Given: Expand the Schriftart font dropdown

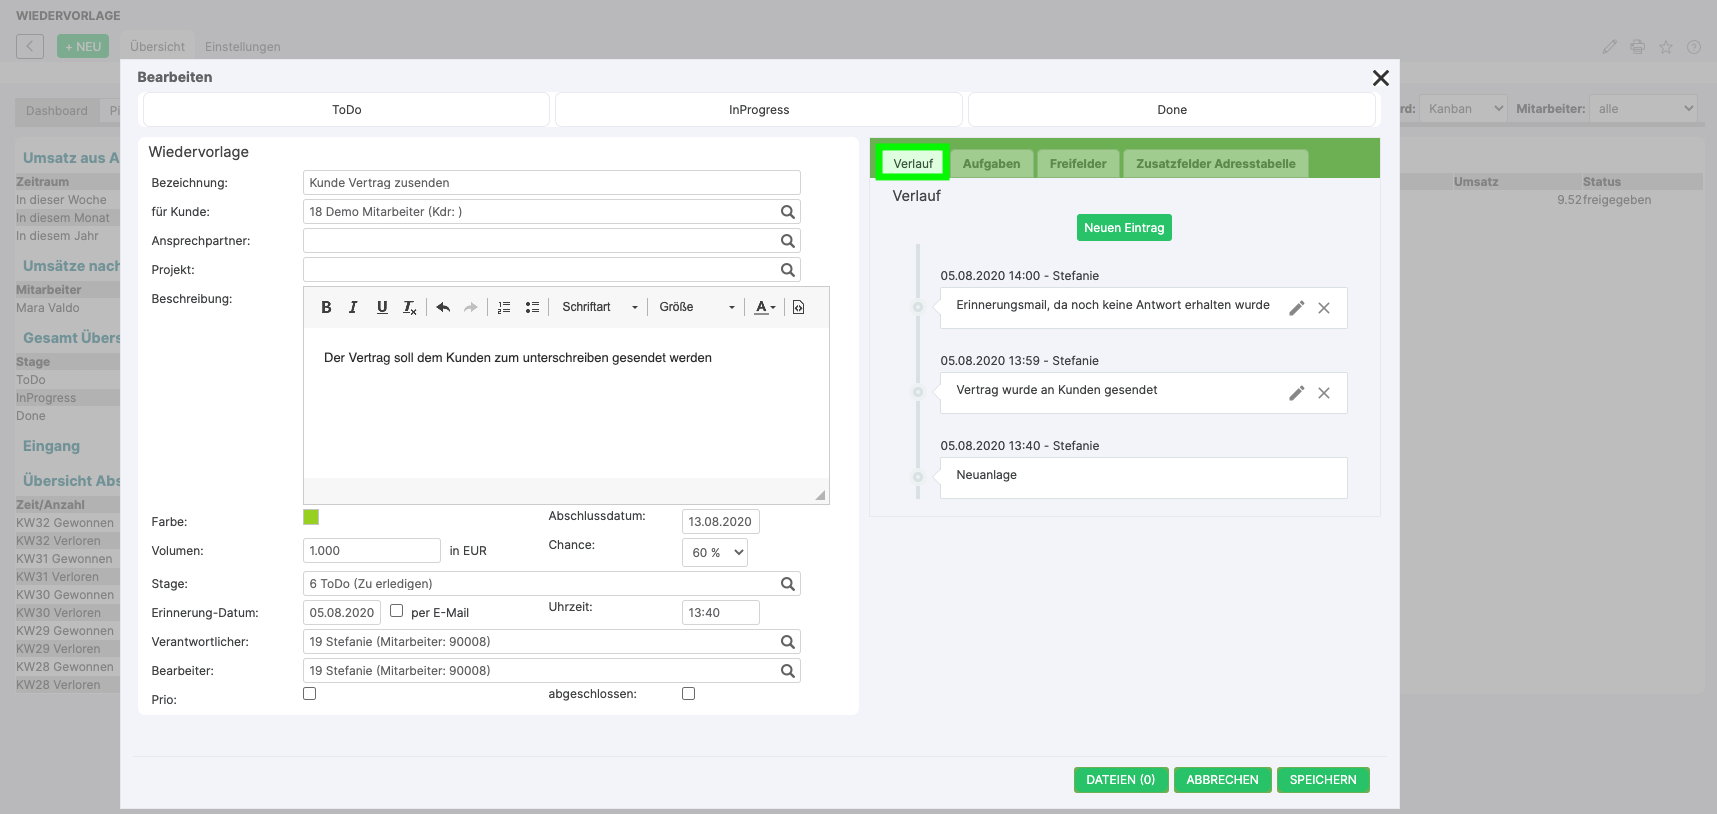Looking at the screenshot, I should 600,307.
